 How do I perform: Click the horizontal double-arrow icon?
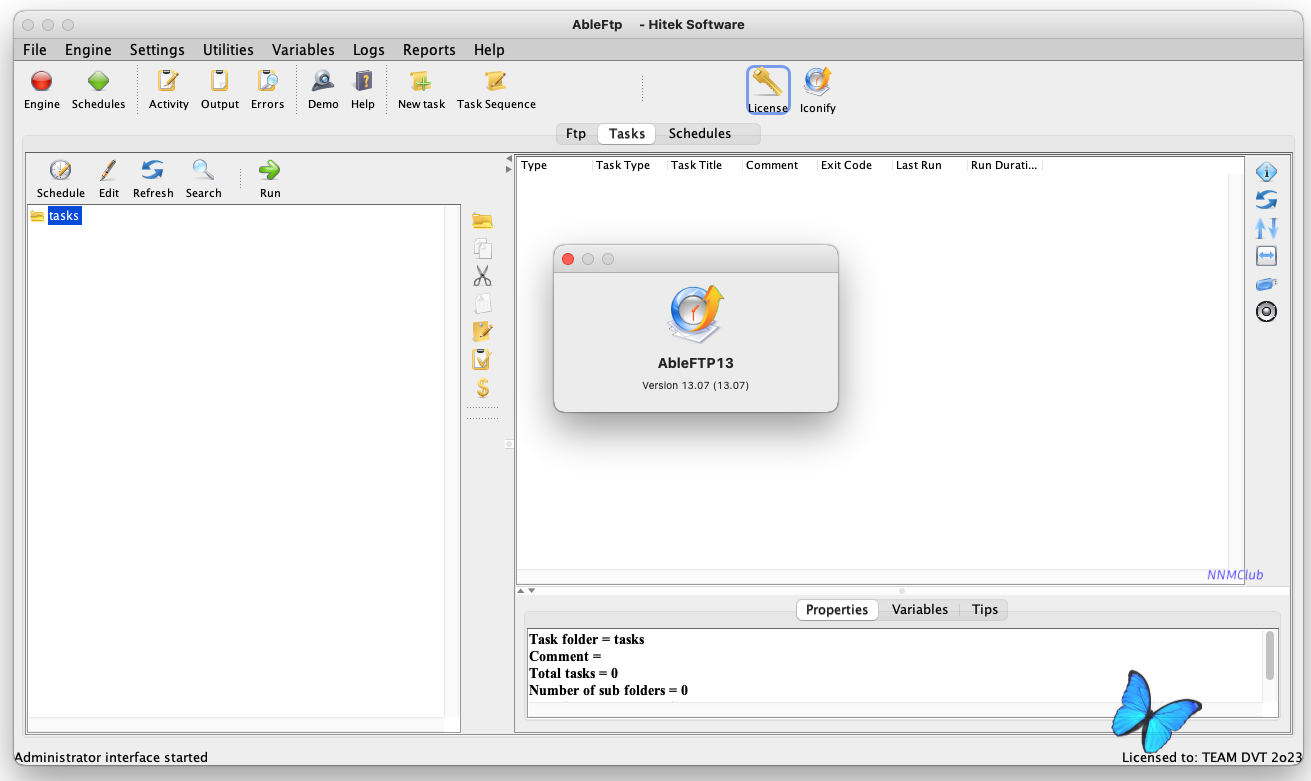[1266, 256]
